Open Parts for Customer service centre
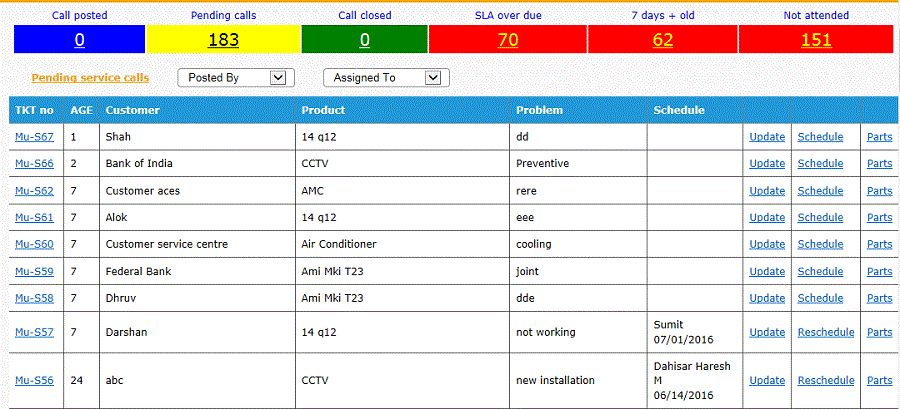Screen dimensions: 900x409 (879, 244)
